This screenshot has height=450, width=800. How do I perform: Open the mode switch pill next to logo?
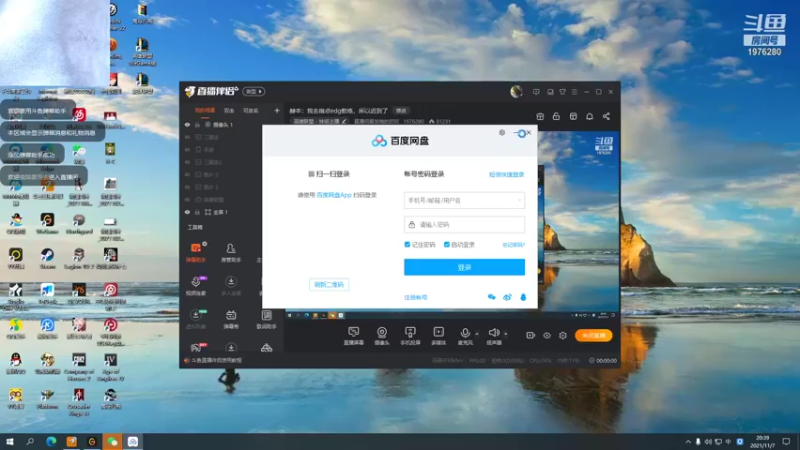pyautogui.click(x=254, y=92)
